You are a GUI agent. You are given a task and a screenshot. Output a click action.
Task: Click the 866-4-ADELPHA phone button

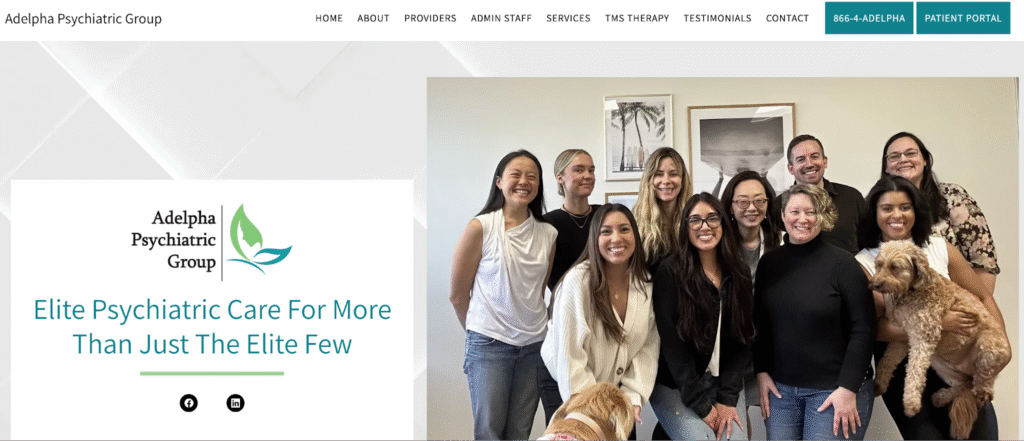click(x=869, y=18)
